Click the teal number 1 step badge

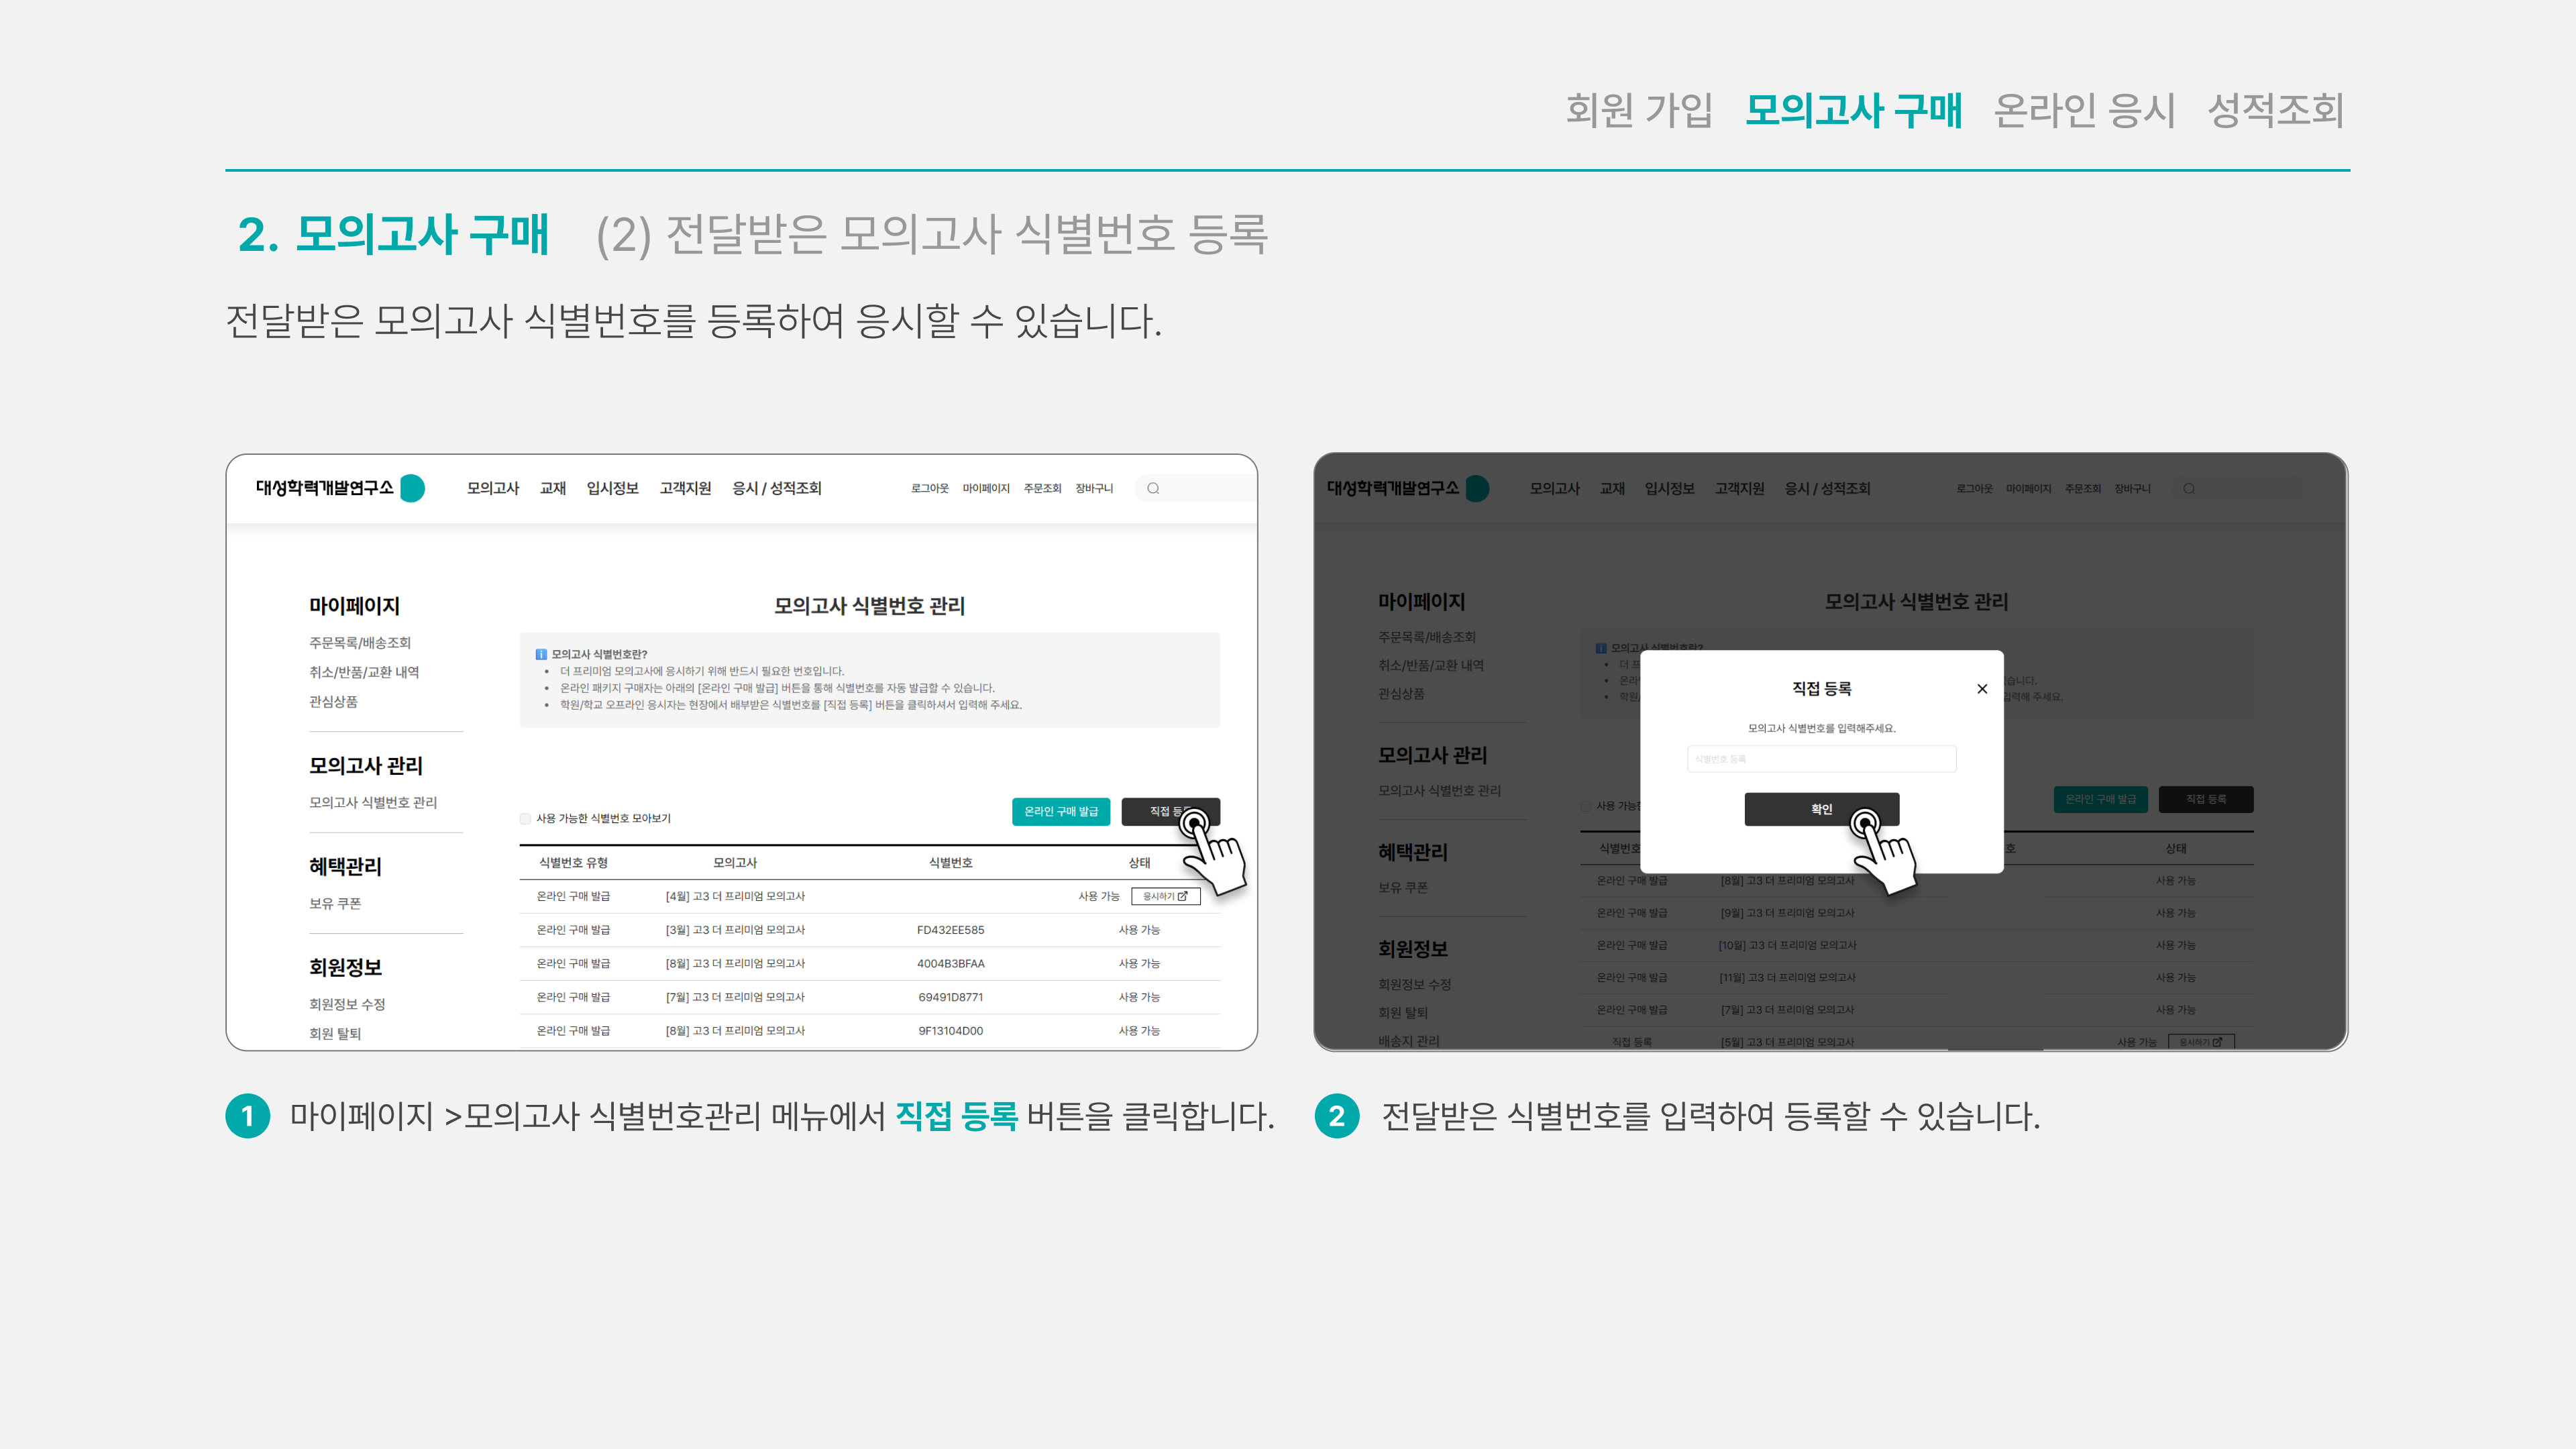tap(248, 1116)
